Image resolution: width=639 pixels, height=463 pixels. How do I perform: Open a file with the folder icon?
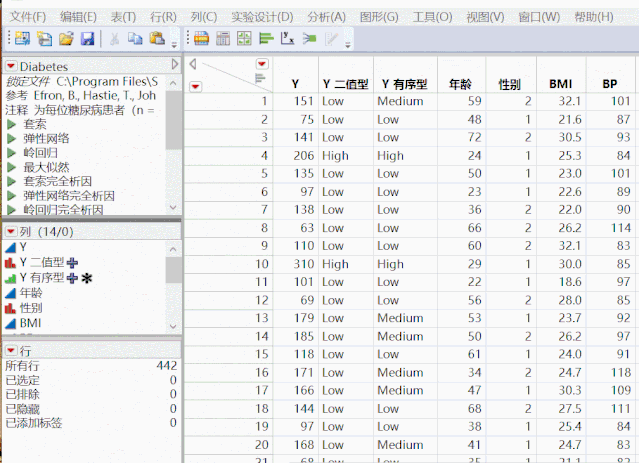click(x=66, y=39)
